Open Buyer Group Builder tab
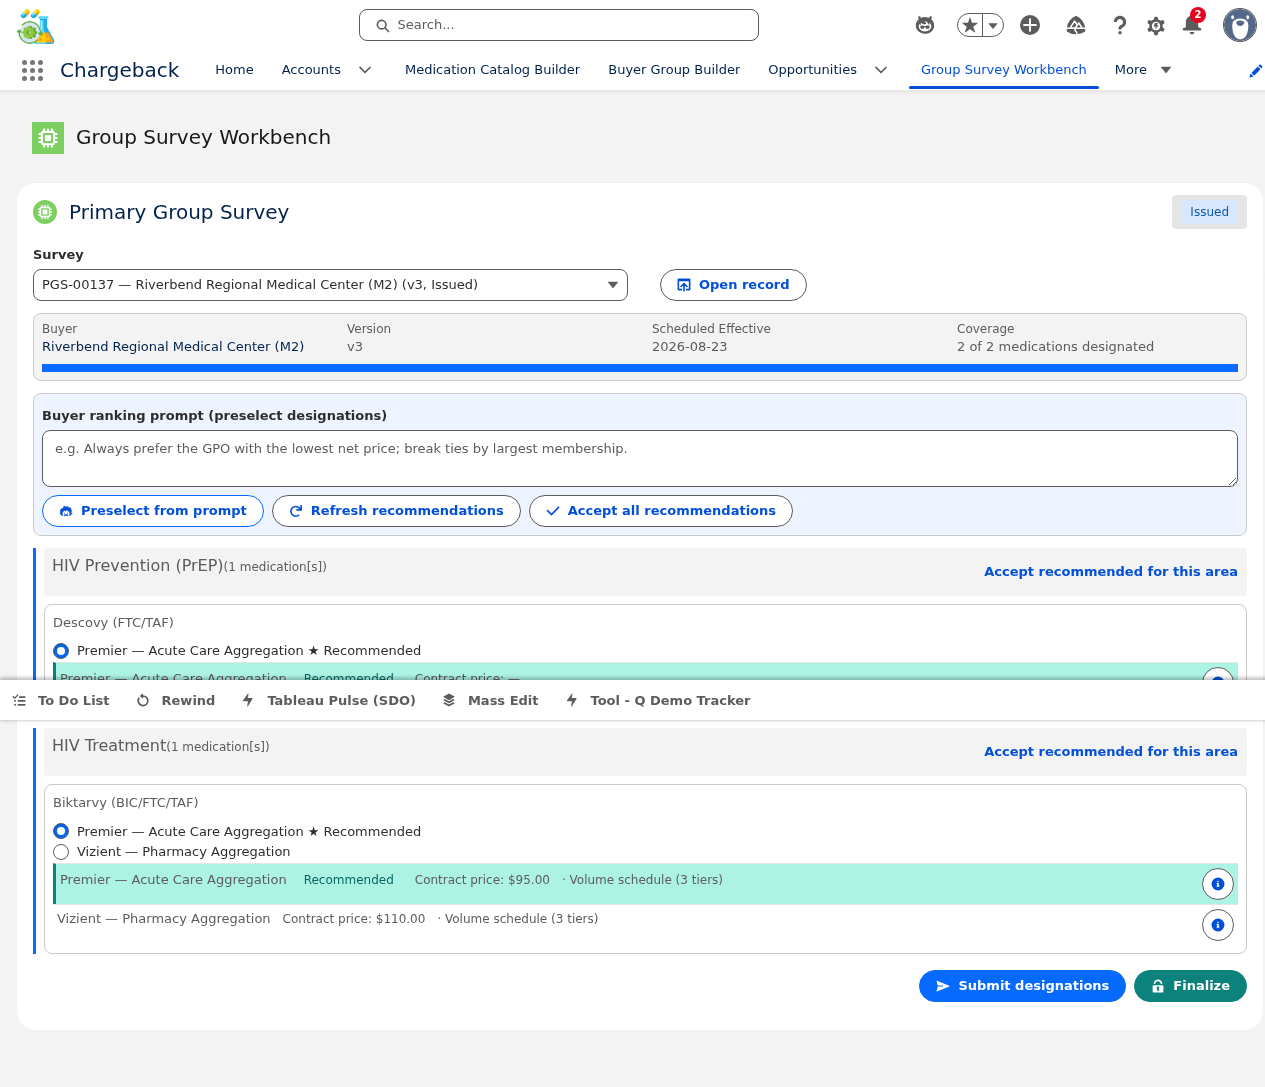The image size is (1265, 1087). (674, 70)
